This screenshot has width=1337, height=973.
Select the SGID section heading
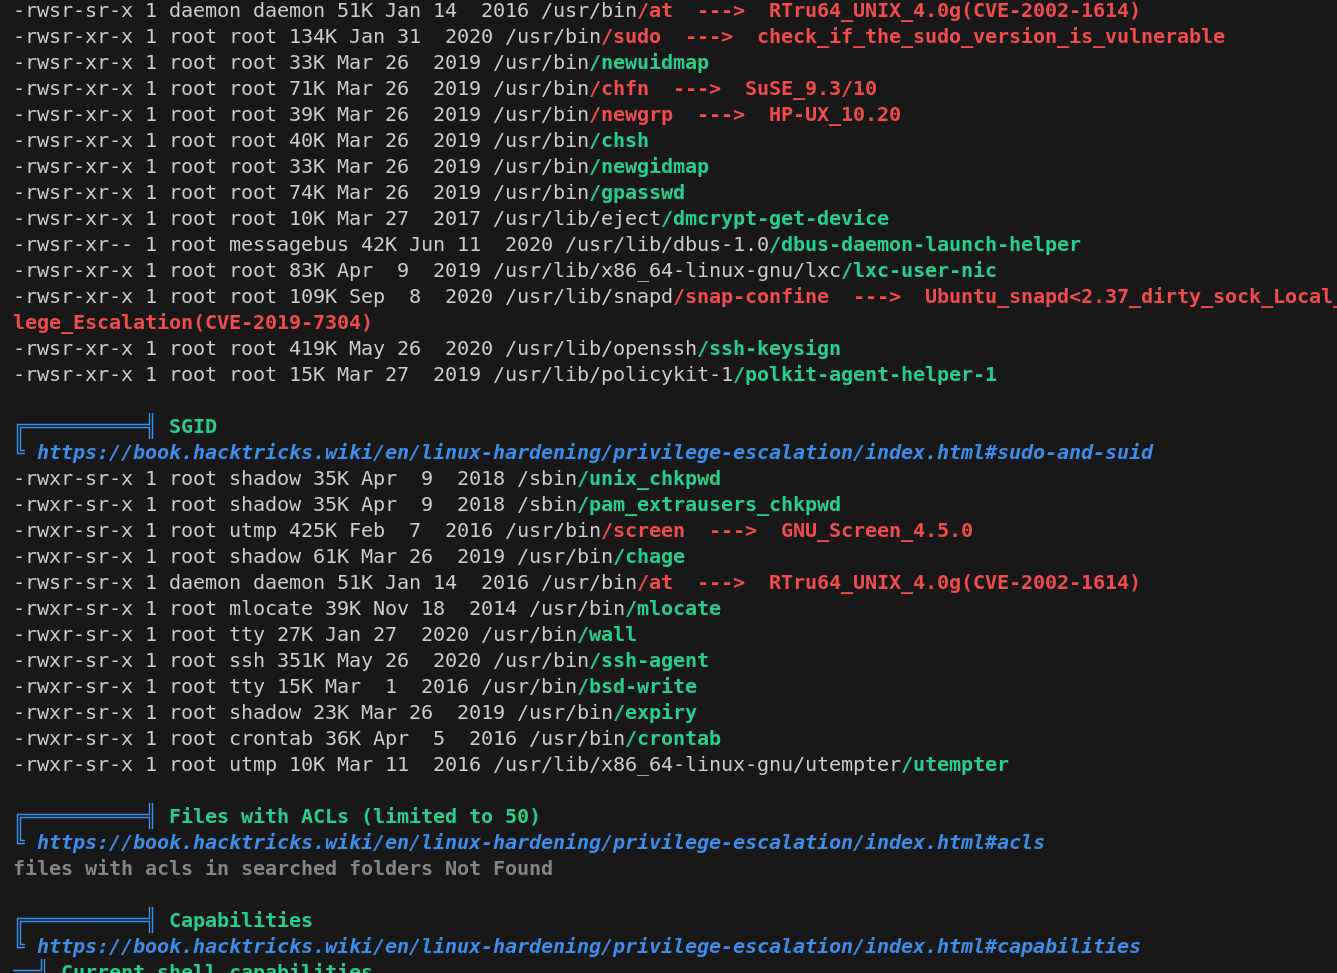point(193,426)
